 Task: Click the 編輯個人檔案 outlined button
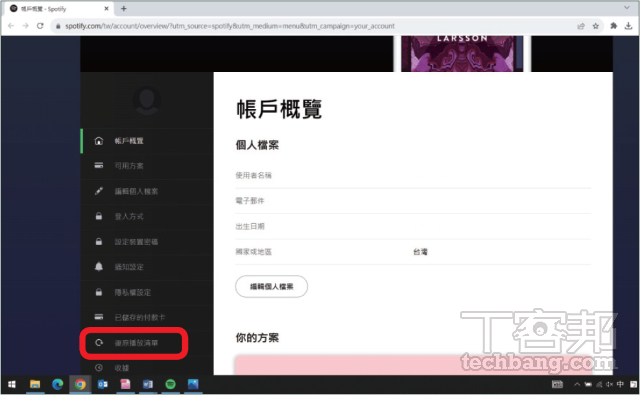point(271,286)
